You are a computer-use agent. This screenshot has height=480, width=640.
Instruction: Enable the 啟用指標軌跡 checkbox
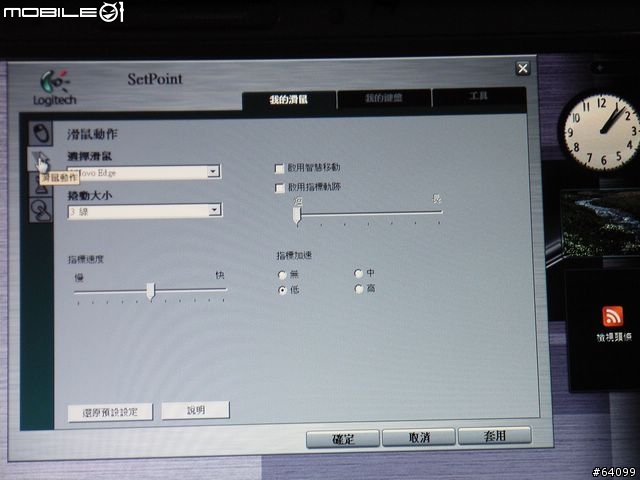[x=280, y=188]
